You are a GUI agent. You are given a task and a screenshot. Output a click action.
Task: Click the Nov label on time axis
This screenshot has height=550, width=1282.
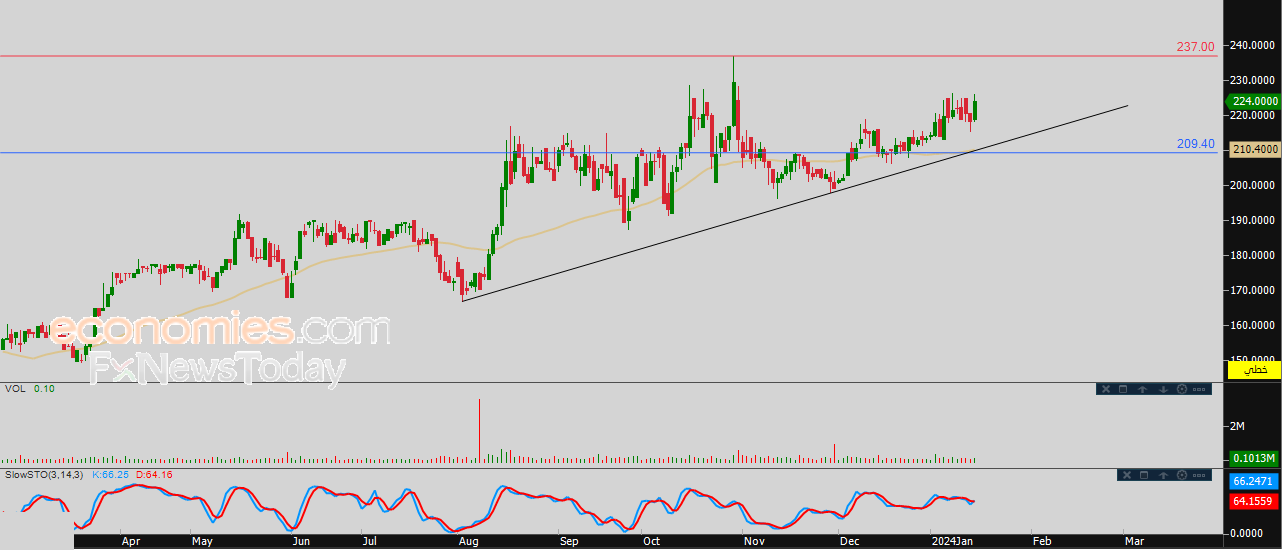[x=755, y=541]
